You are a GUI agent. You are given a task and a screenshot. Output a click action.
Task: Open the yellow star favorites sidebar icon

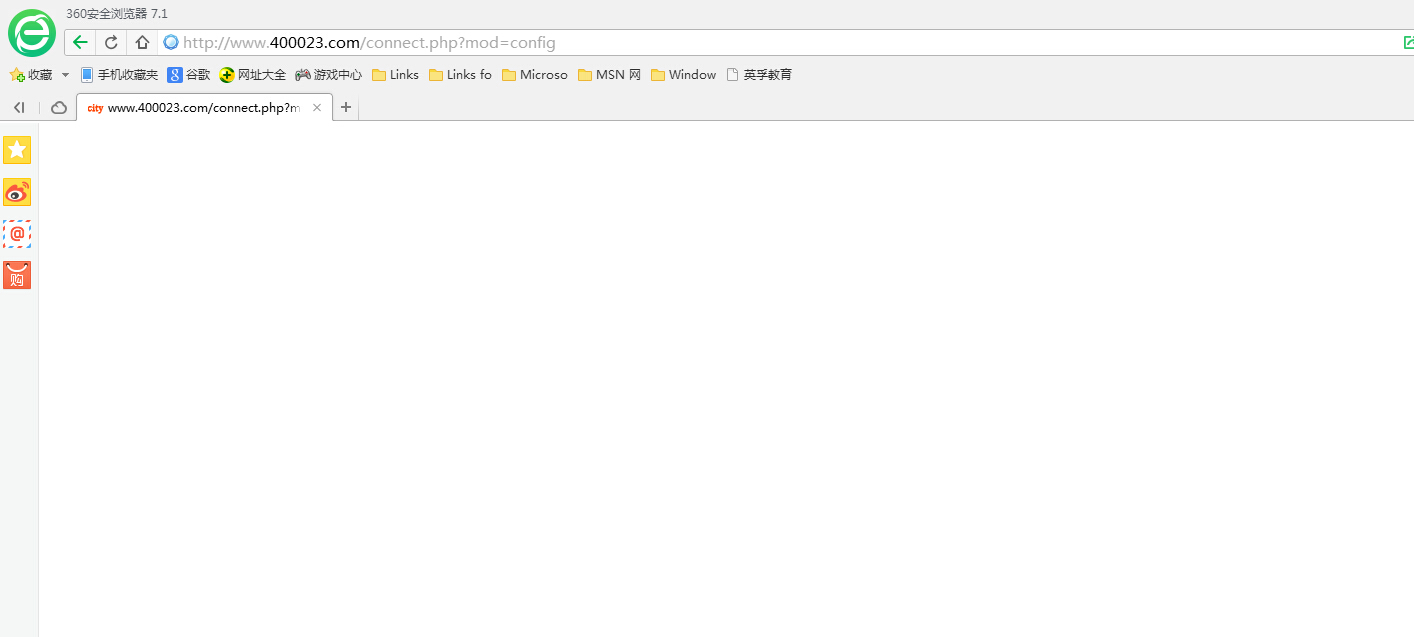(17, 150)
